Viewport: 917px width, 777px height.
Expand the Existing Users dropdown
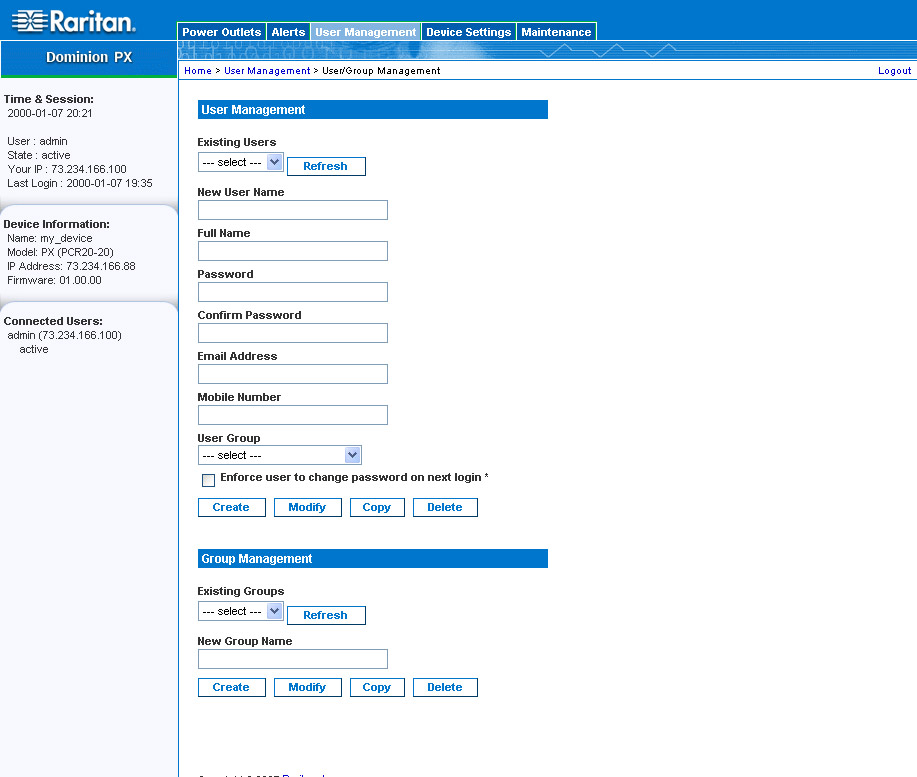(x=241, y=163)
